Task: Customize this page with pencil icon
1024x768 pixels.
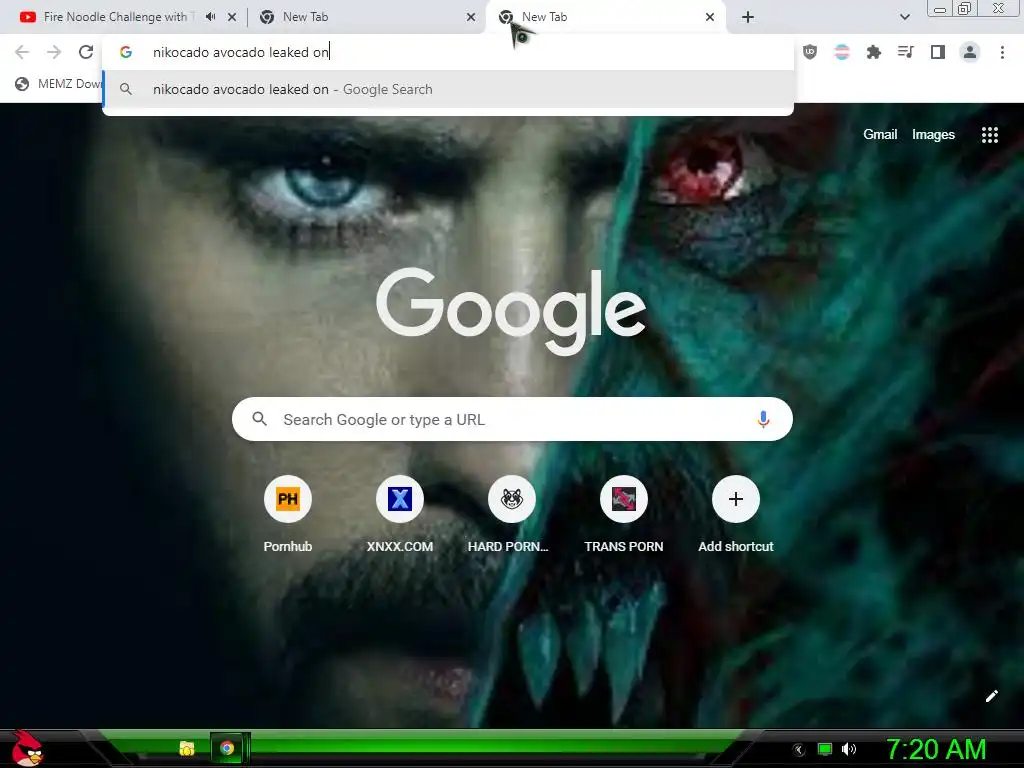Action: 991,696
